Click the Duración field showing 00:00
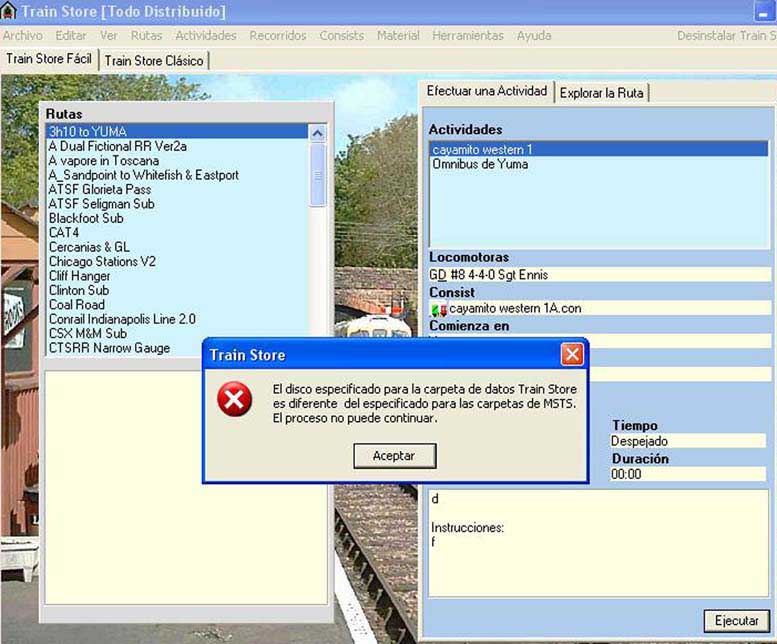Screen dimensions: 777x644 [688, 474]
